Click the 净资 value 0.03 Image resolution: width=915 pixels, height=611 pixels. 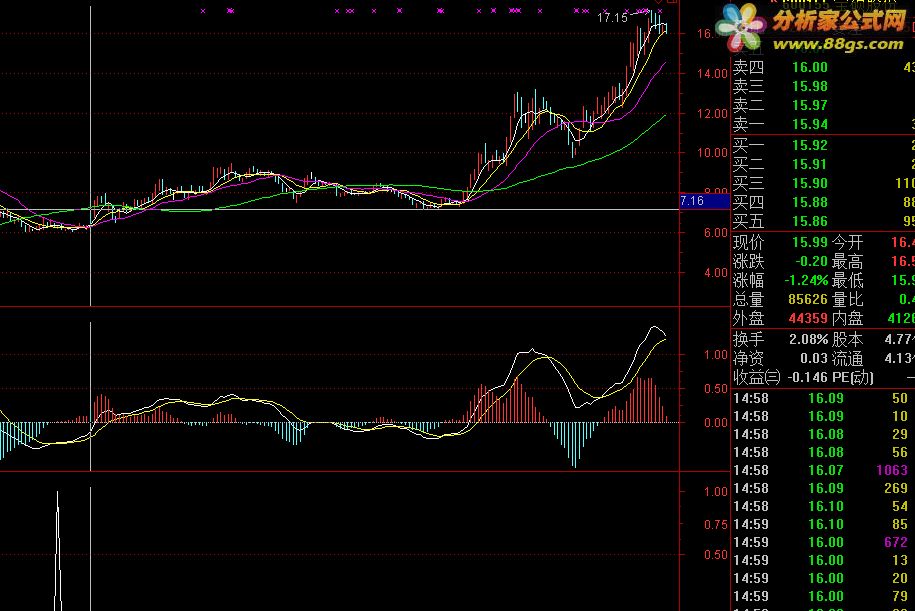(813, 358)
